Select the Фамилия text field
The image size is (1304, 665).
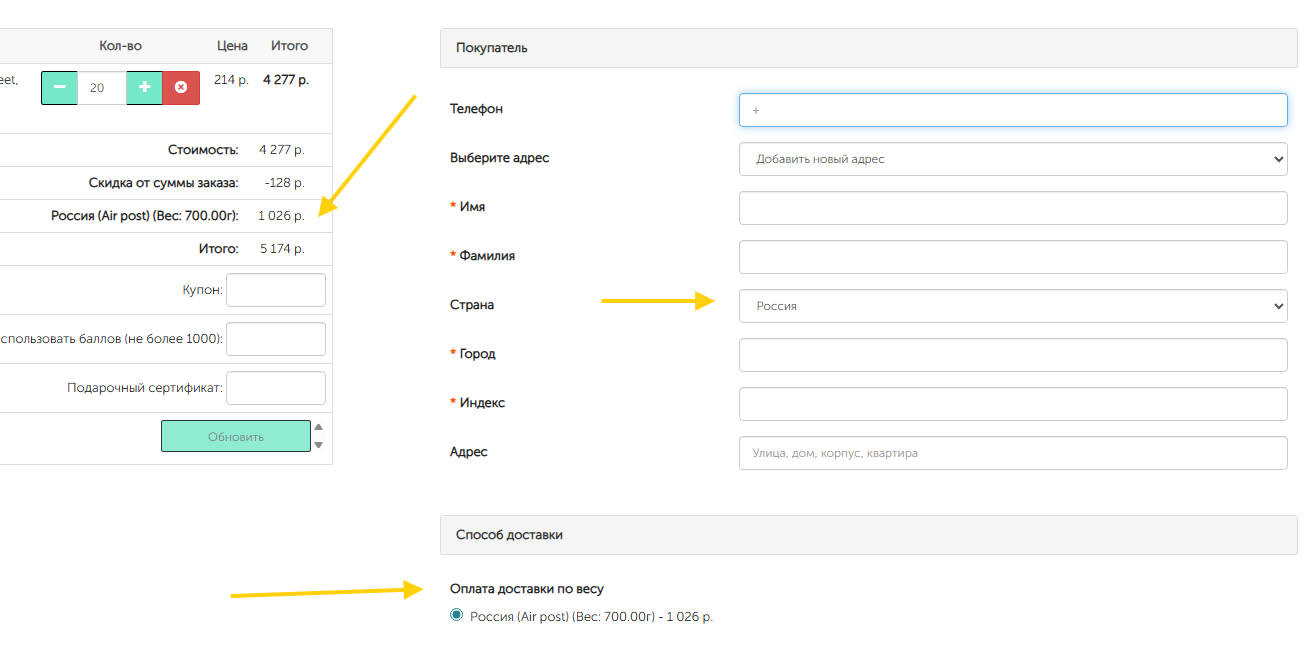pos(1012,257)
